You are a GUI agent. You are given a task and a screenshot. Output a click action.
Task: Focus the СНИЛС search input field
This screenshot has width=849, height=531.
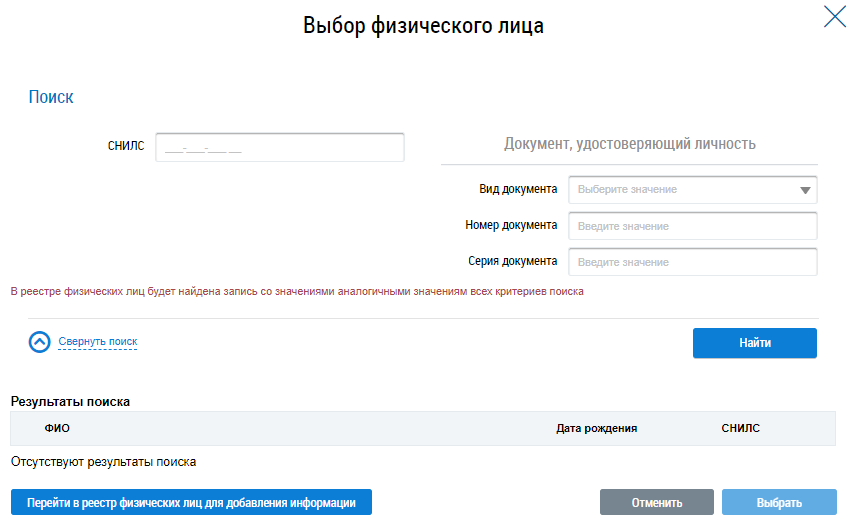[x=280, y=147]
